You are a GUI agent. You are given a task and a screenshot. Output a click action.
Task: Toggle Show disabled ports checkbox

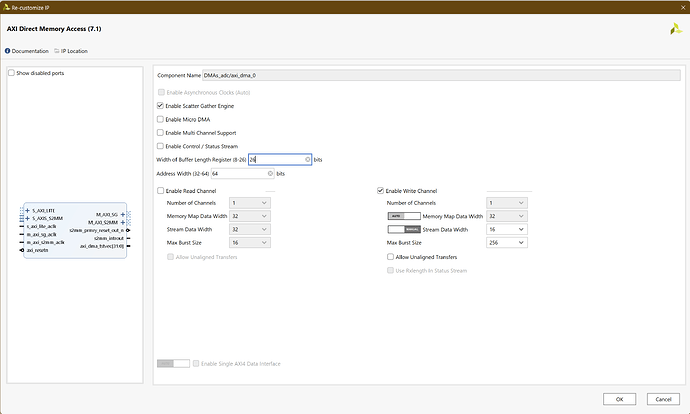(11, 73)
